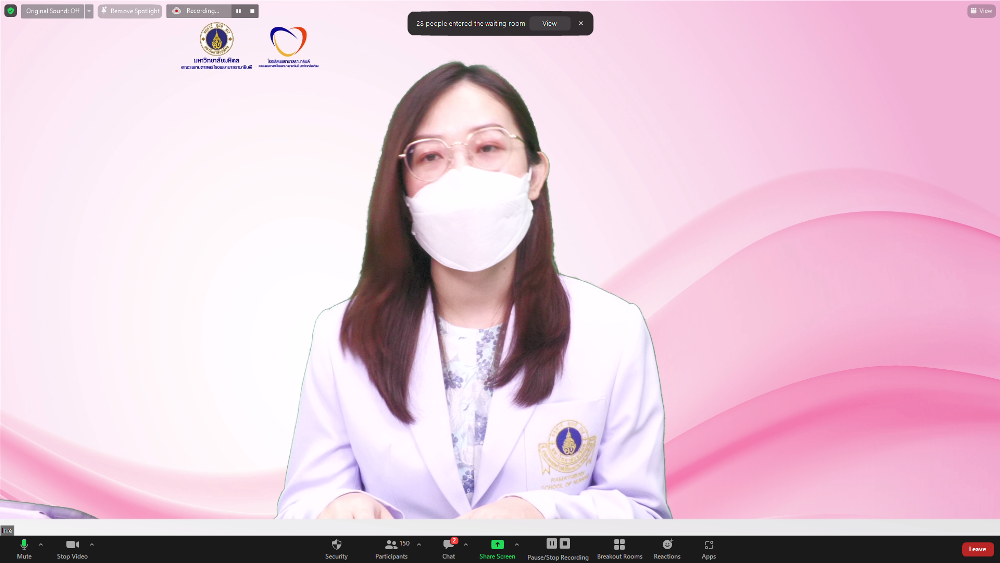Click the green Share Screen icon
The image size is (1000, 563).
coord(497,545)
